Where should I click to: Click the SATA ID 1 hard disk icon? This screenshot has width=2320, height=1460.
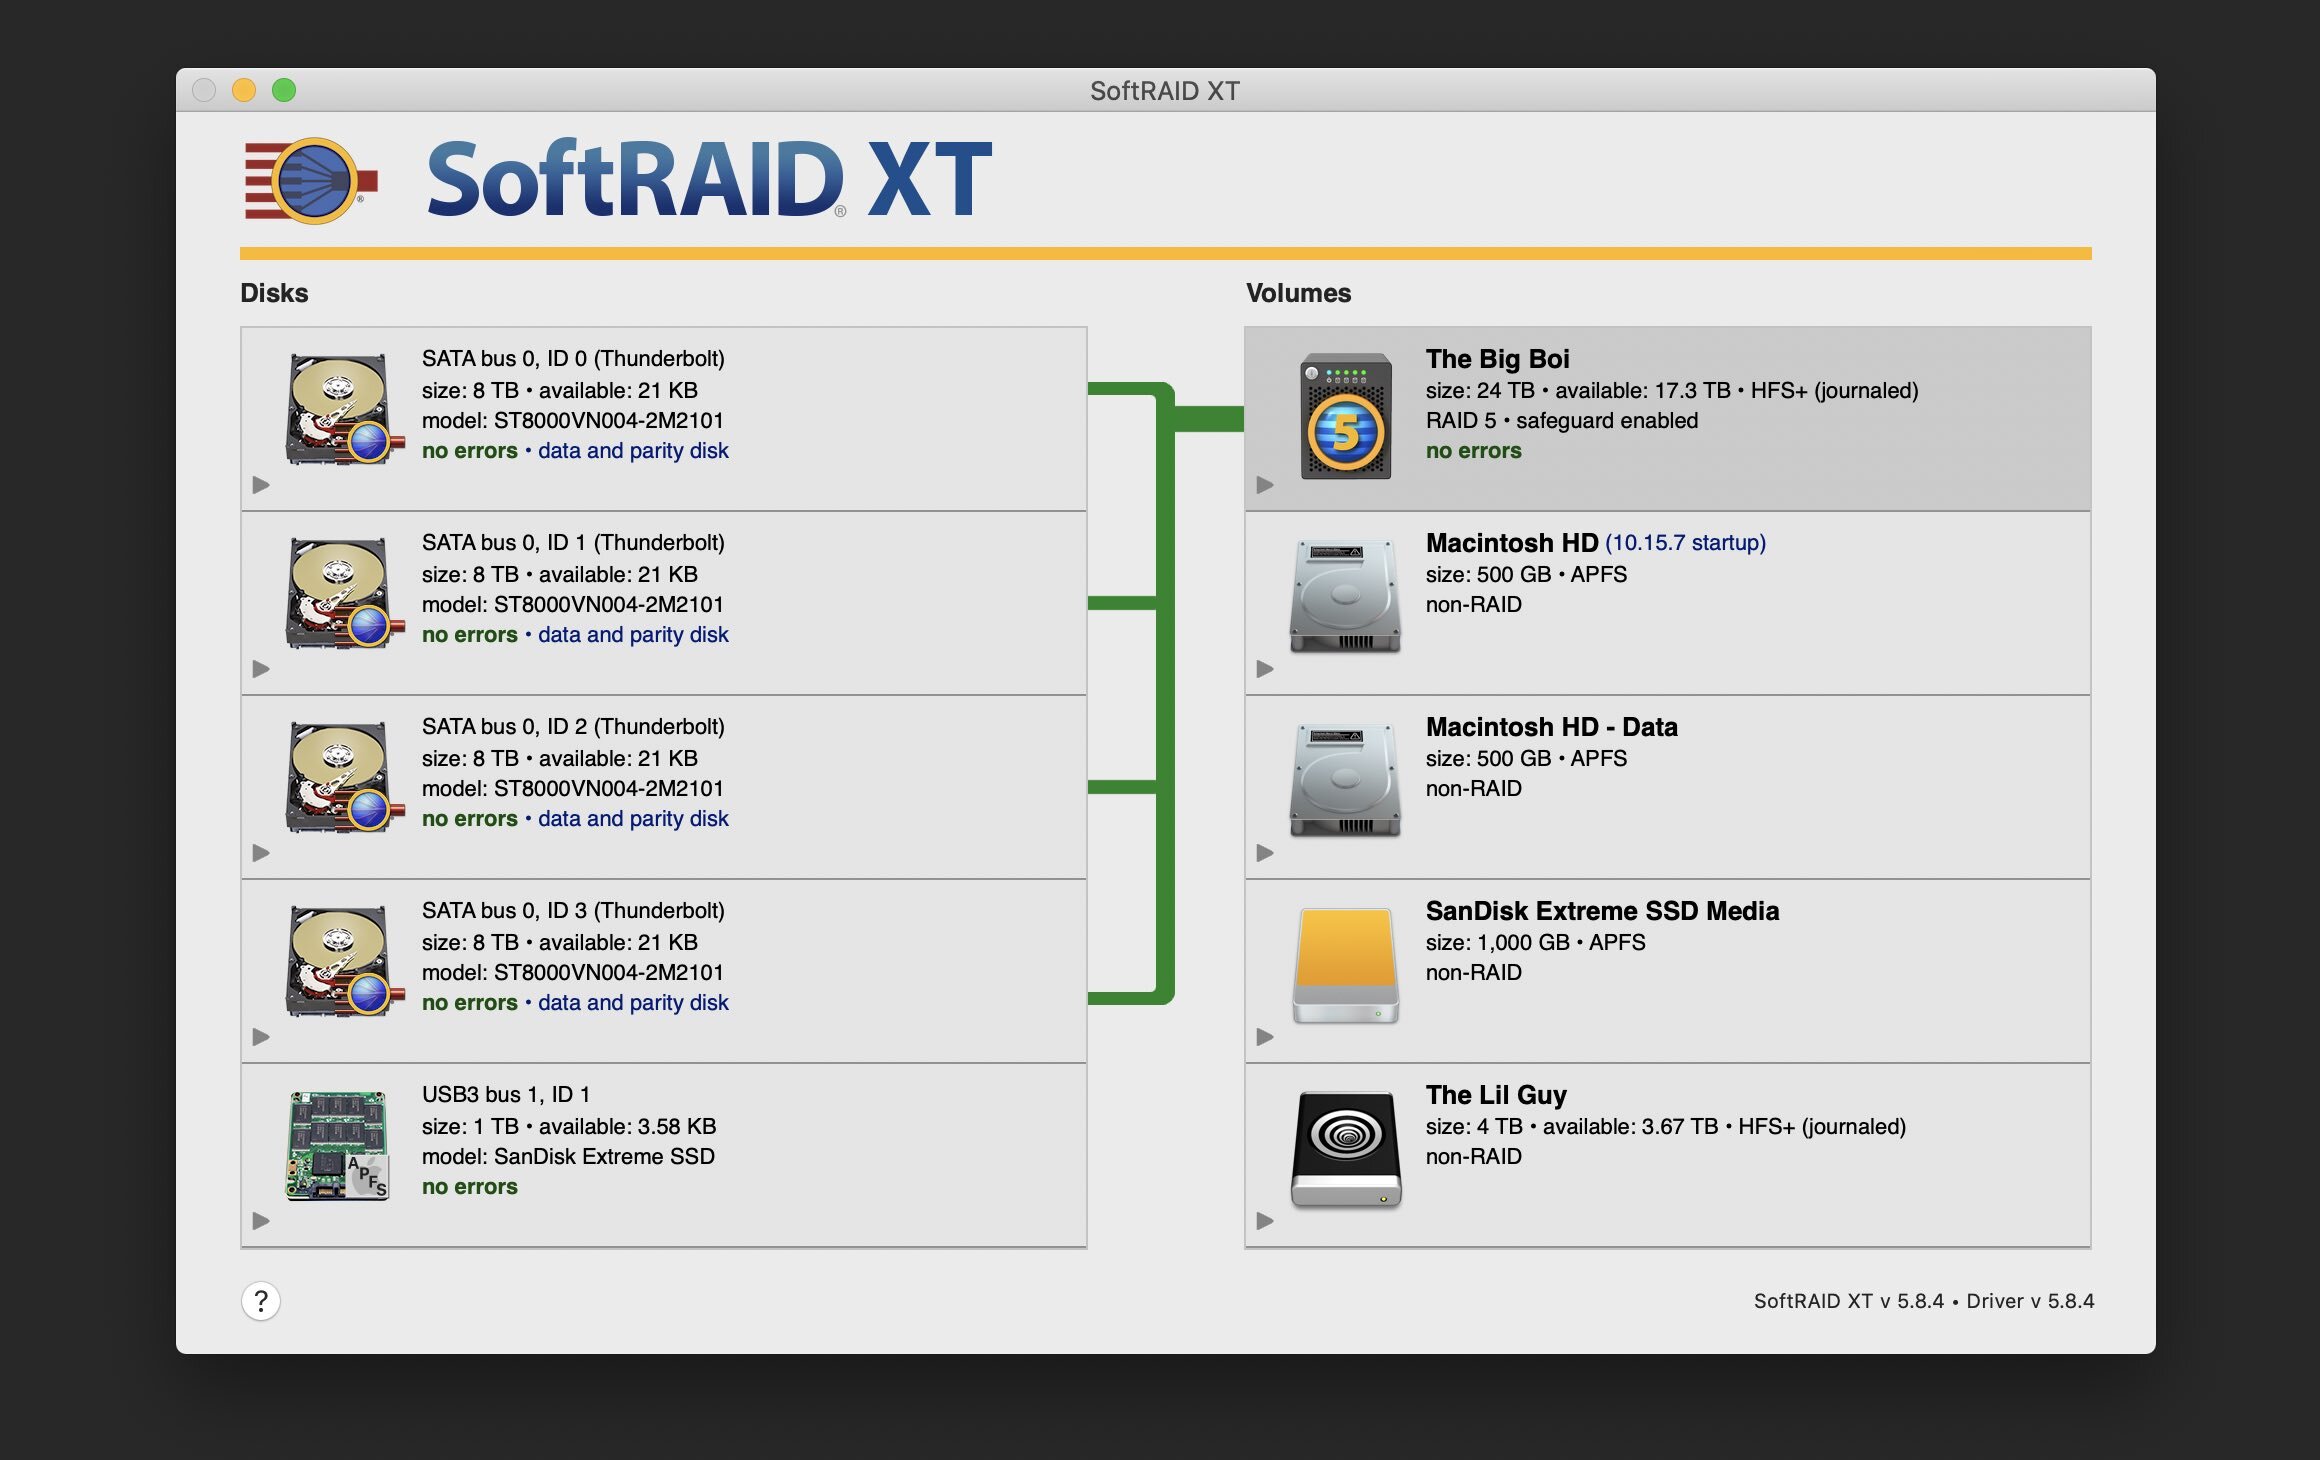click(x=343, y=592)
